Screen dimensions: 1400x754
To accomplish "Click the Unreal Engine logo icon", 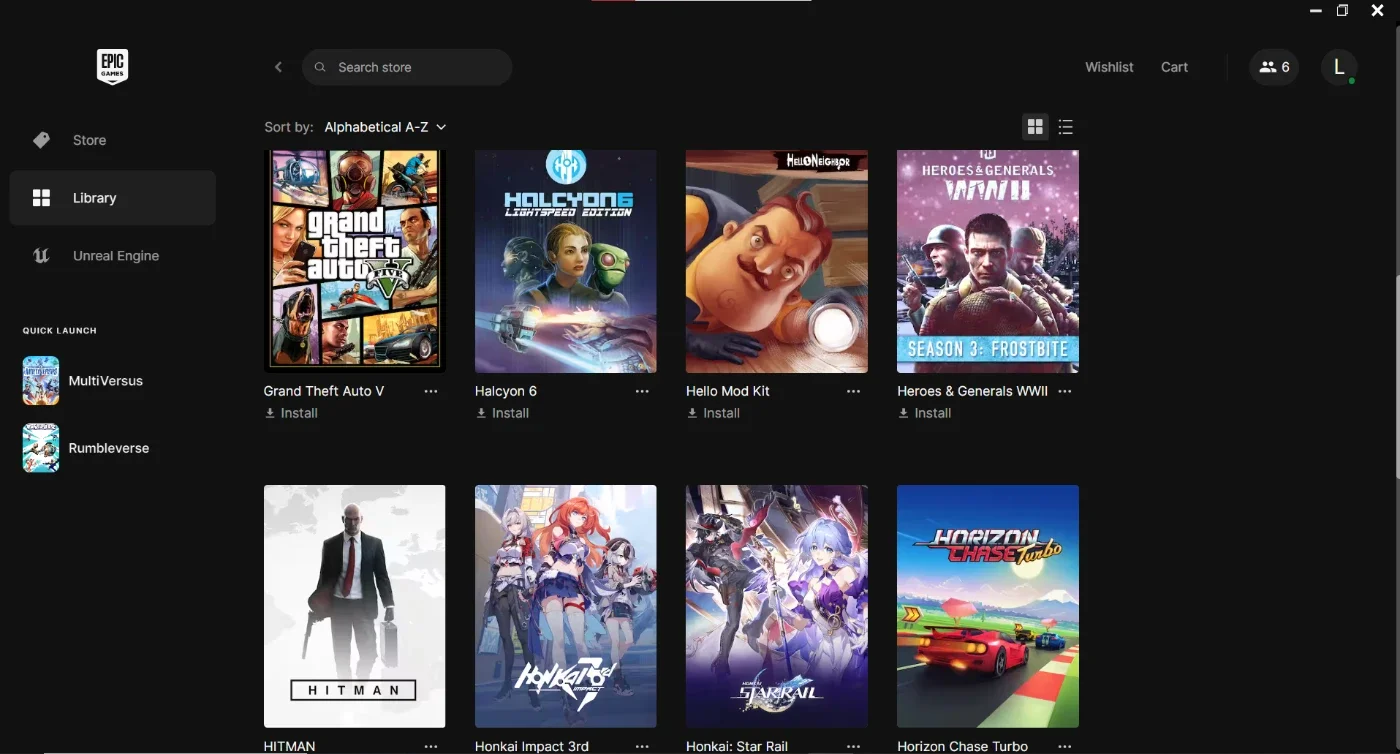I will 41,256.
